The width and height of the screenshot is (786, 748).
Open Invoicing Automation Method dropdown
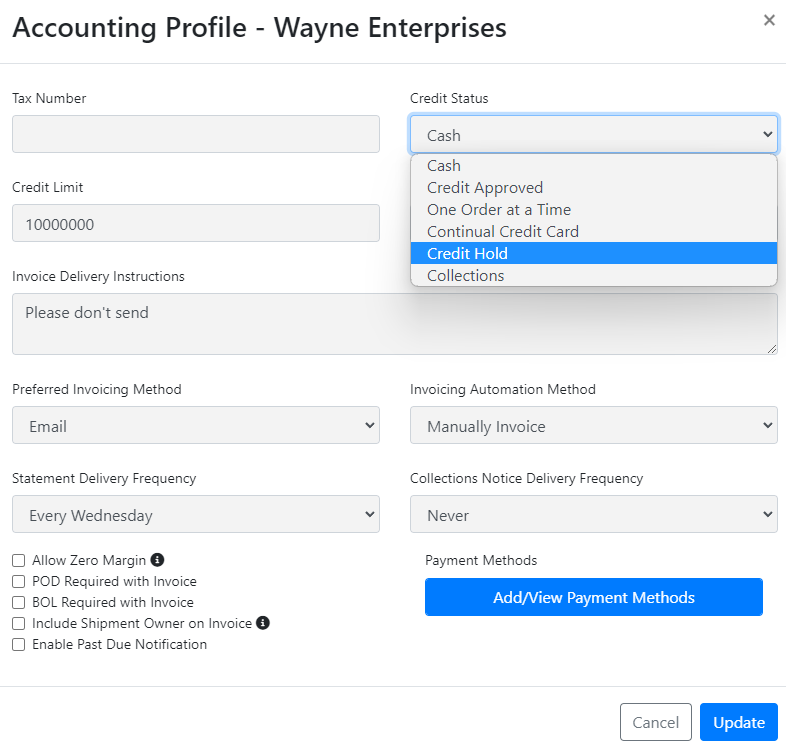(x=594, y=425)
